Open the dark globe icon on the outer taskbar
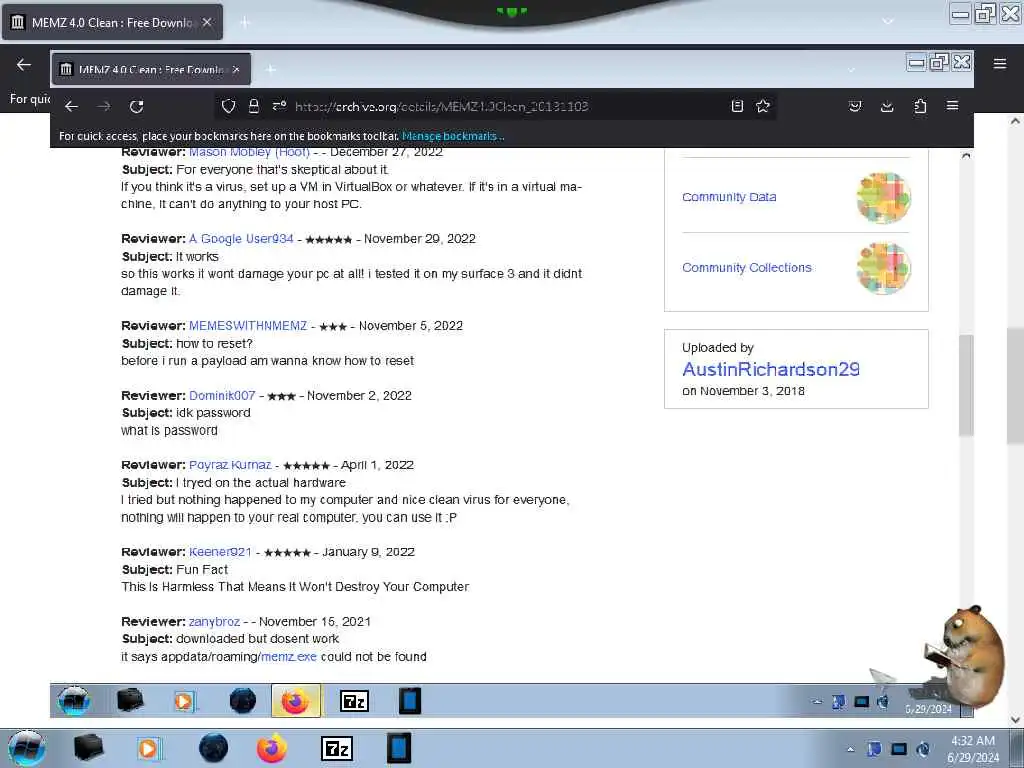 point(213,748)
